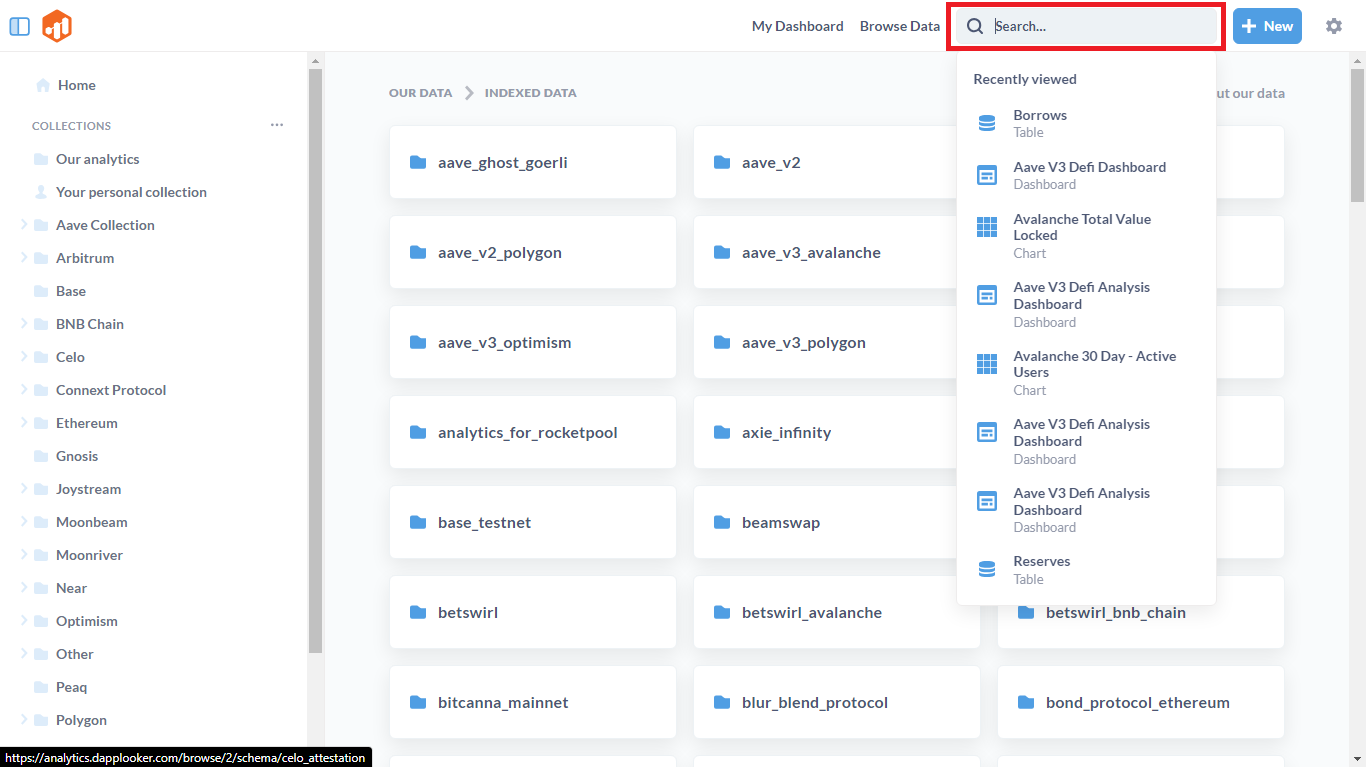
Task: Open Avalanche Total Value Locked chart
Action: (1081, 235)
